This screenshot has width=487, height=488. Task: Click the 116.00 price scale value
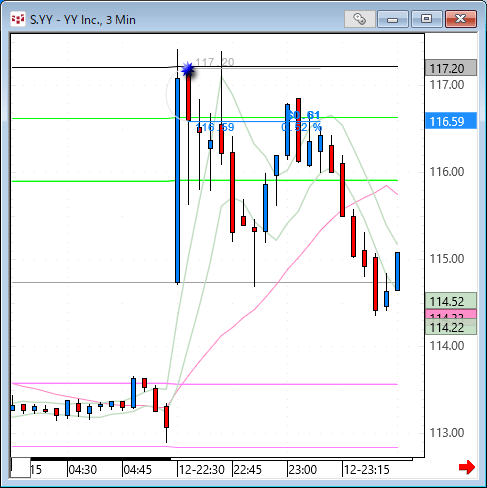point(447,172)
